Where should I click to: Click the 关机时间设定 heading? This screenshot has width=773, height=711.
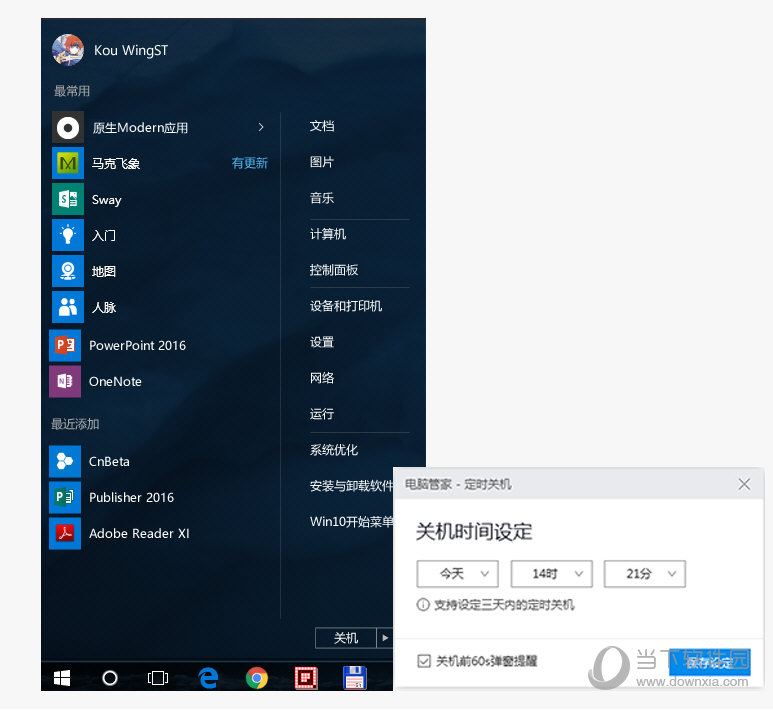click(474, 532)
